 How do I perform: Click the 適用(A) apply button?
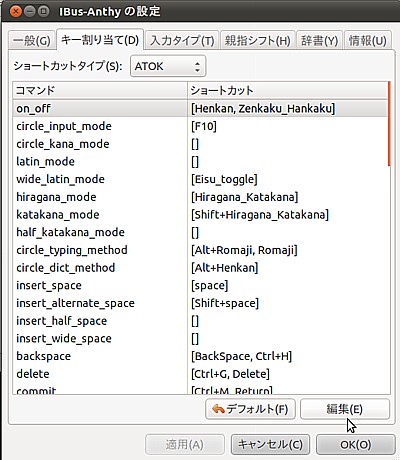[x=184, y=444]
